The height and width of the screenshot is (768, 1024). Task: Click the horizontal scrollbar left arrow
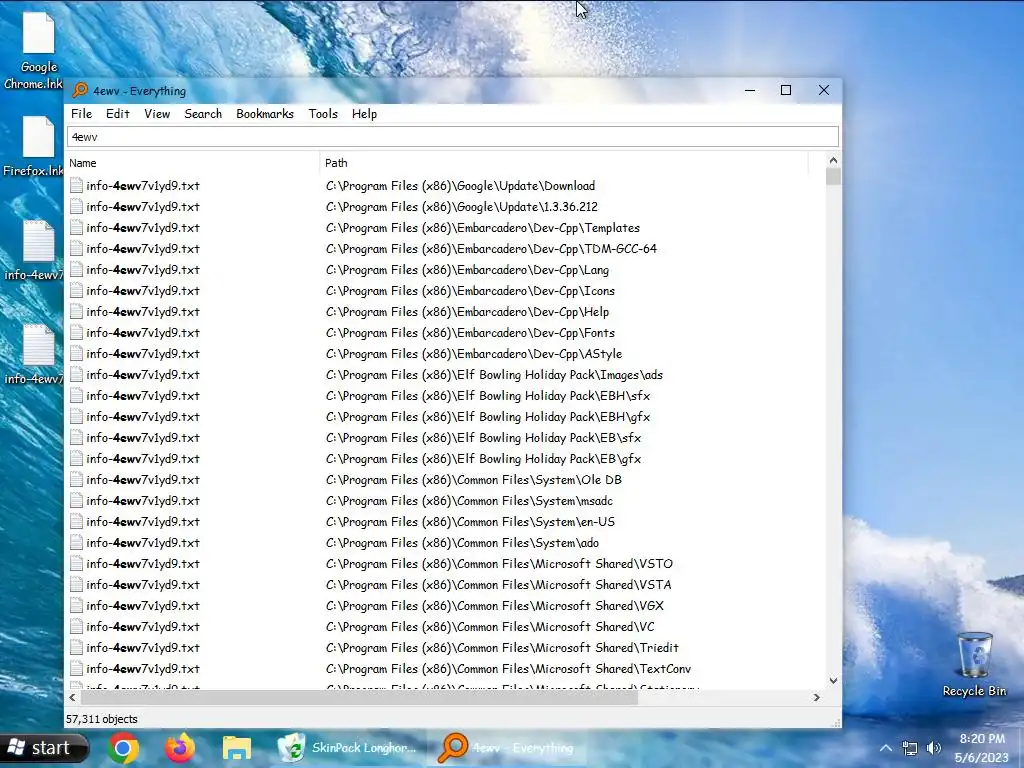coord(72,697)
